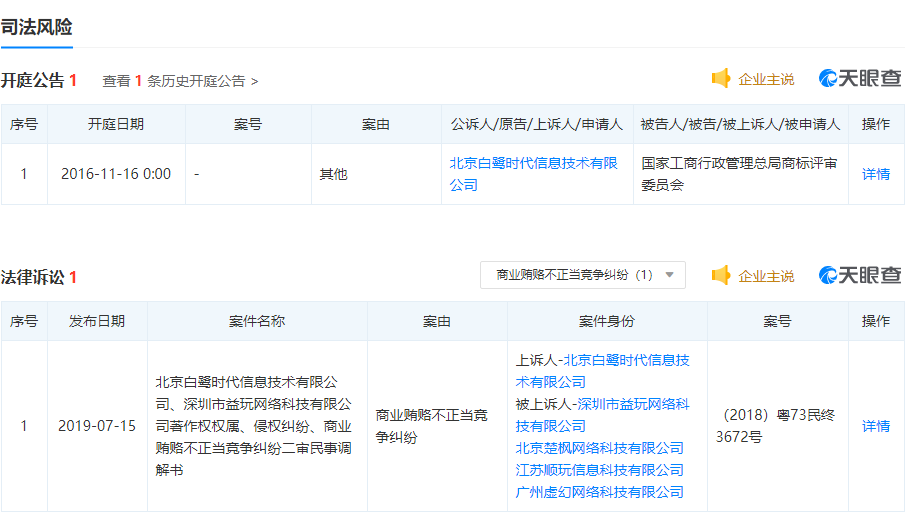918x530 pixels.
Task: Open 北京楚枫网络科技有限公司 company link
Action: 600,448
